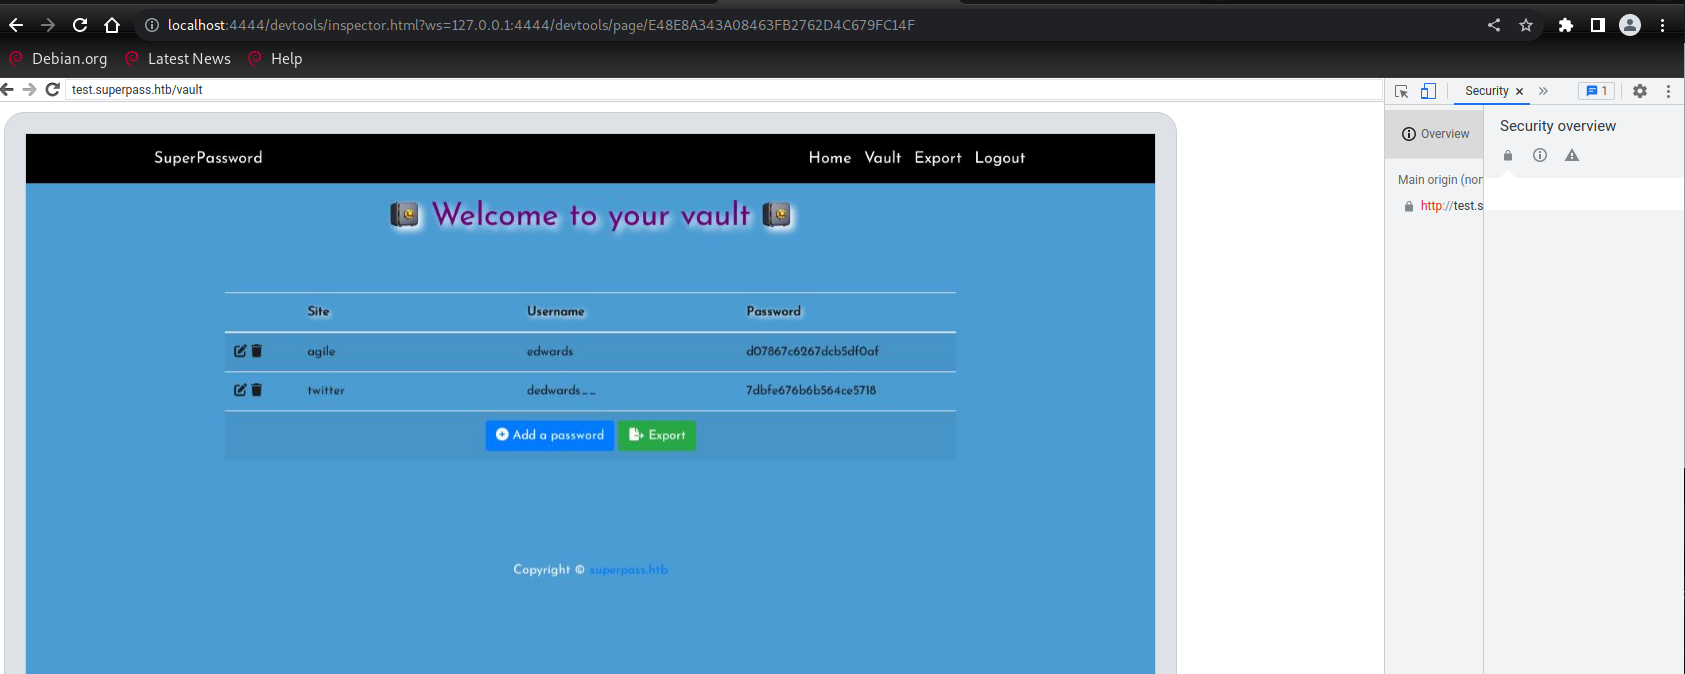The width and height of the screenshot is (1685, 674).
Task: Click Logout in site navbar
Action: 1000,157
